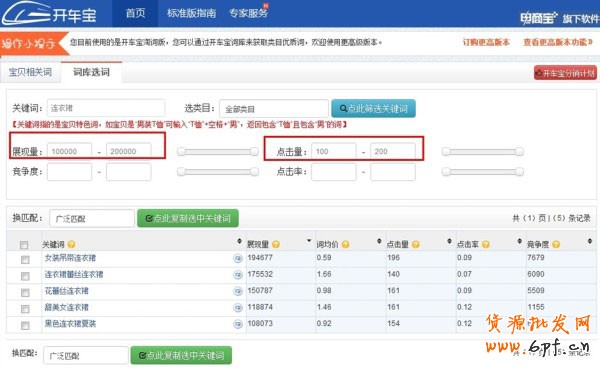Focus the 展现量 minimum field showing 100000
Viewport: 600px width, 368px height.
pos(69,151)
